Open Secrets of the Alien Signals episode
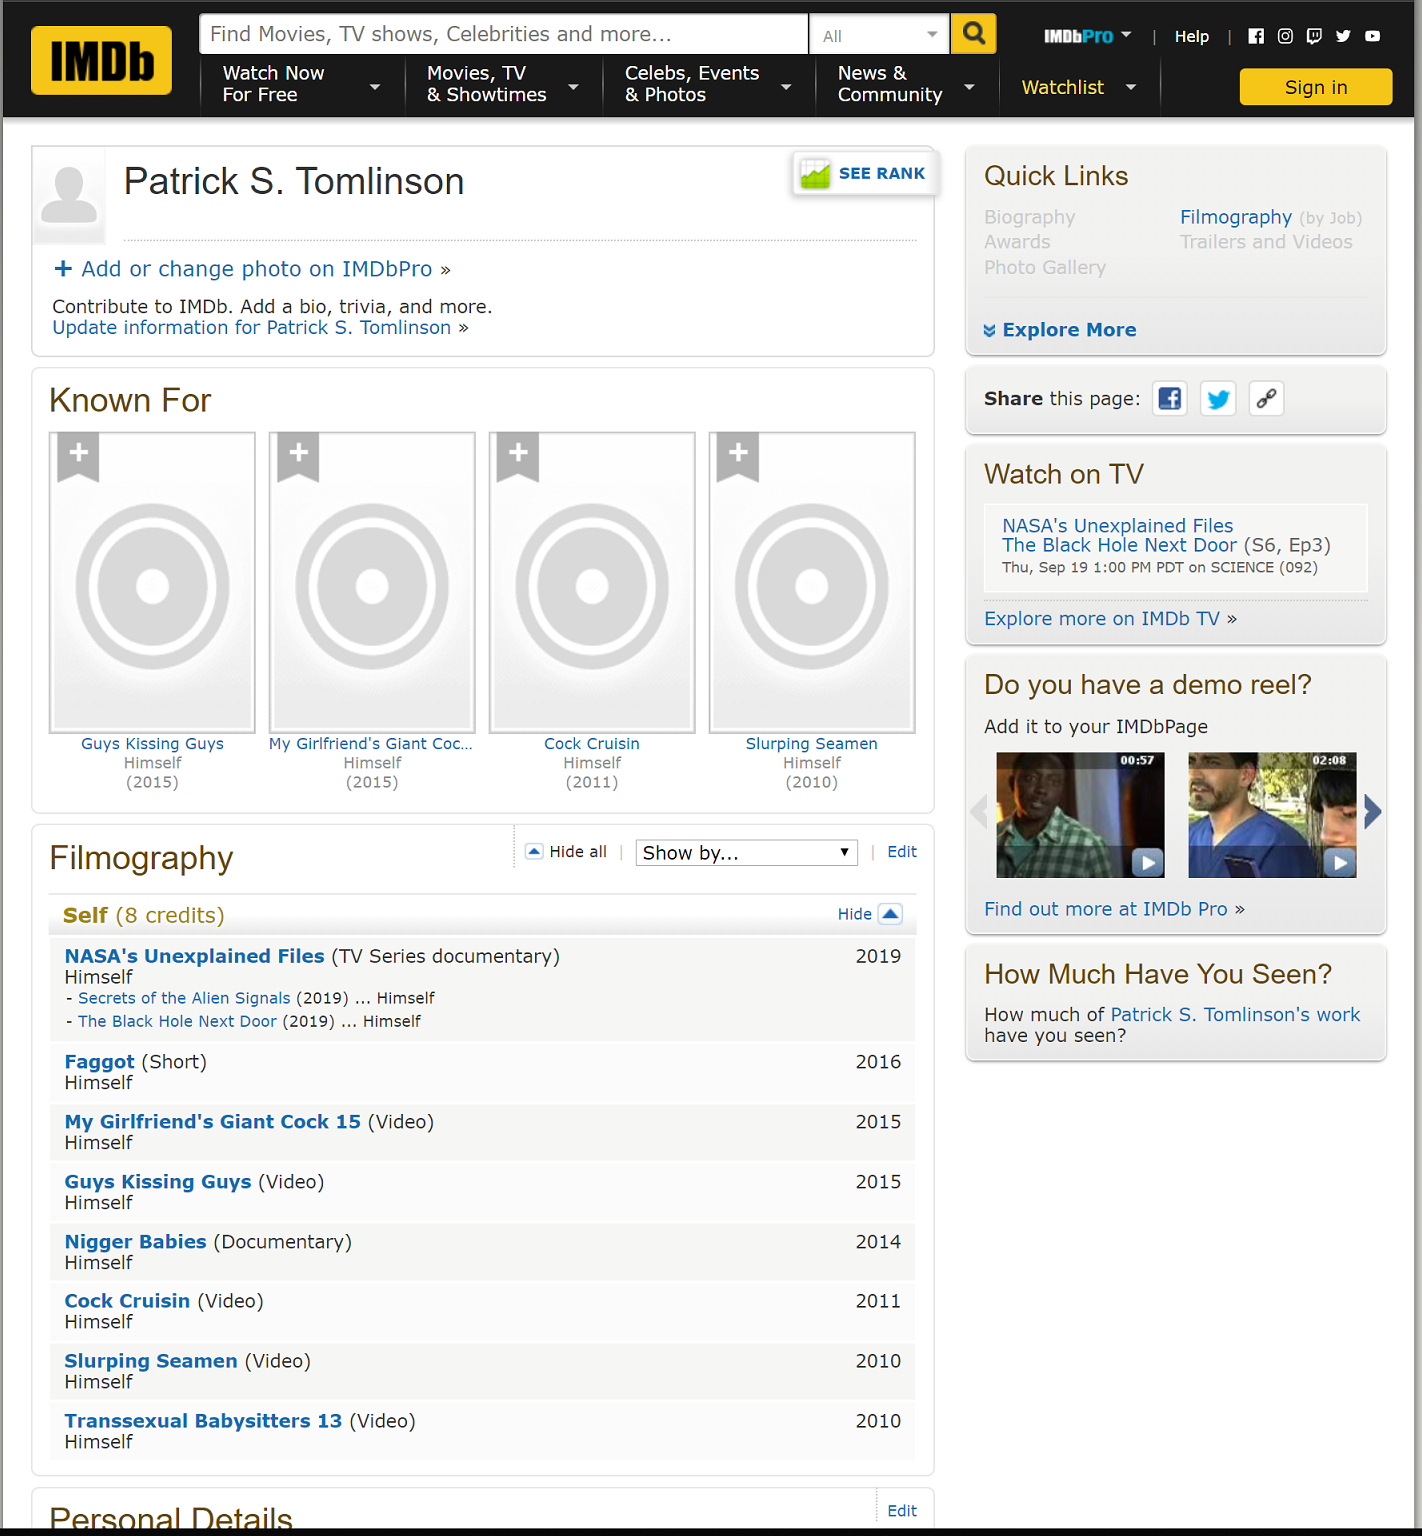Image resolution: width=1422 pixels, height=1536 pixels. (184, 998)
